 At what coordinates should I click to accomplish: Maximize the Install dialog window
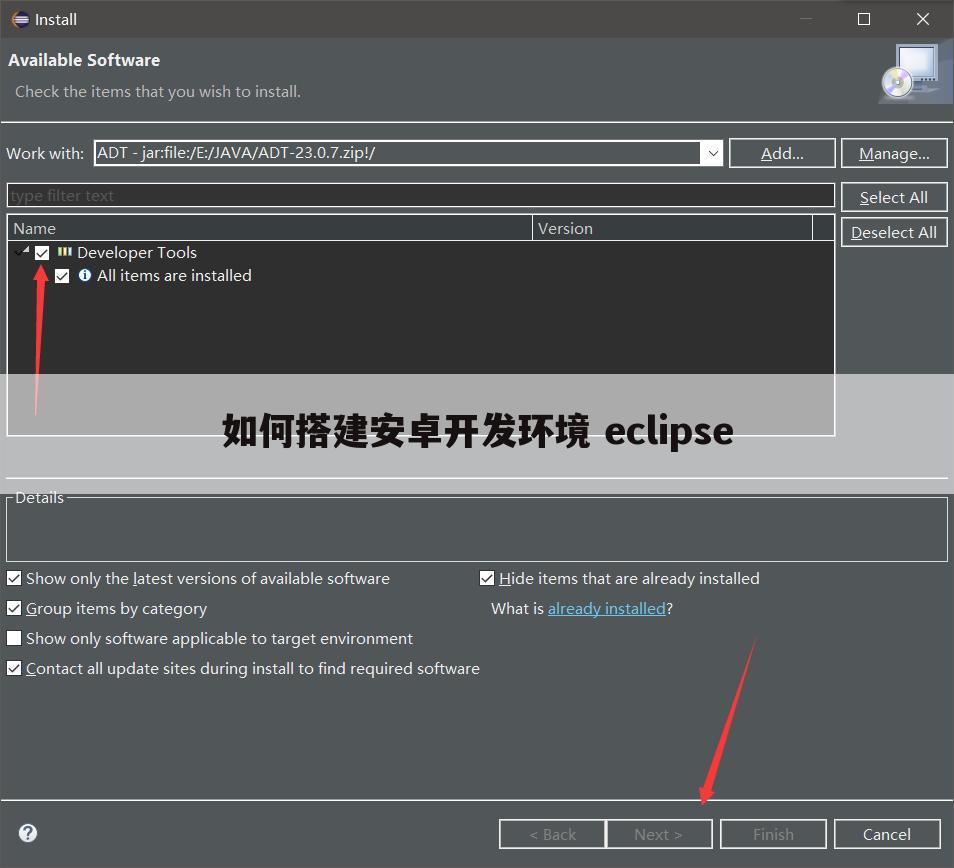coord(863,19)
